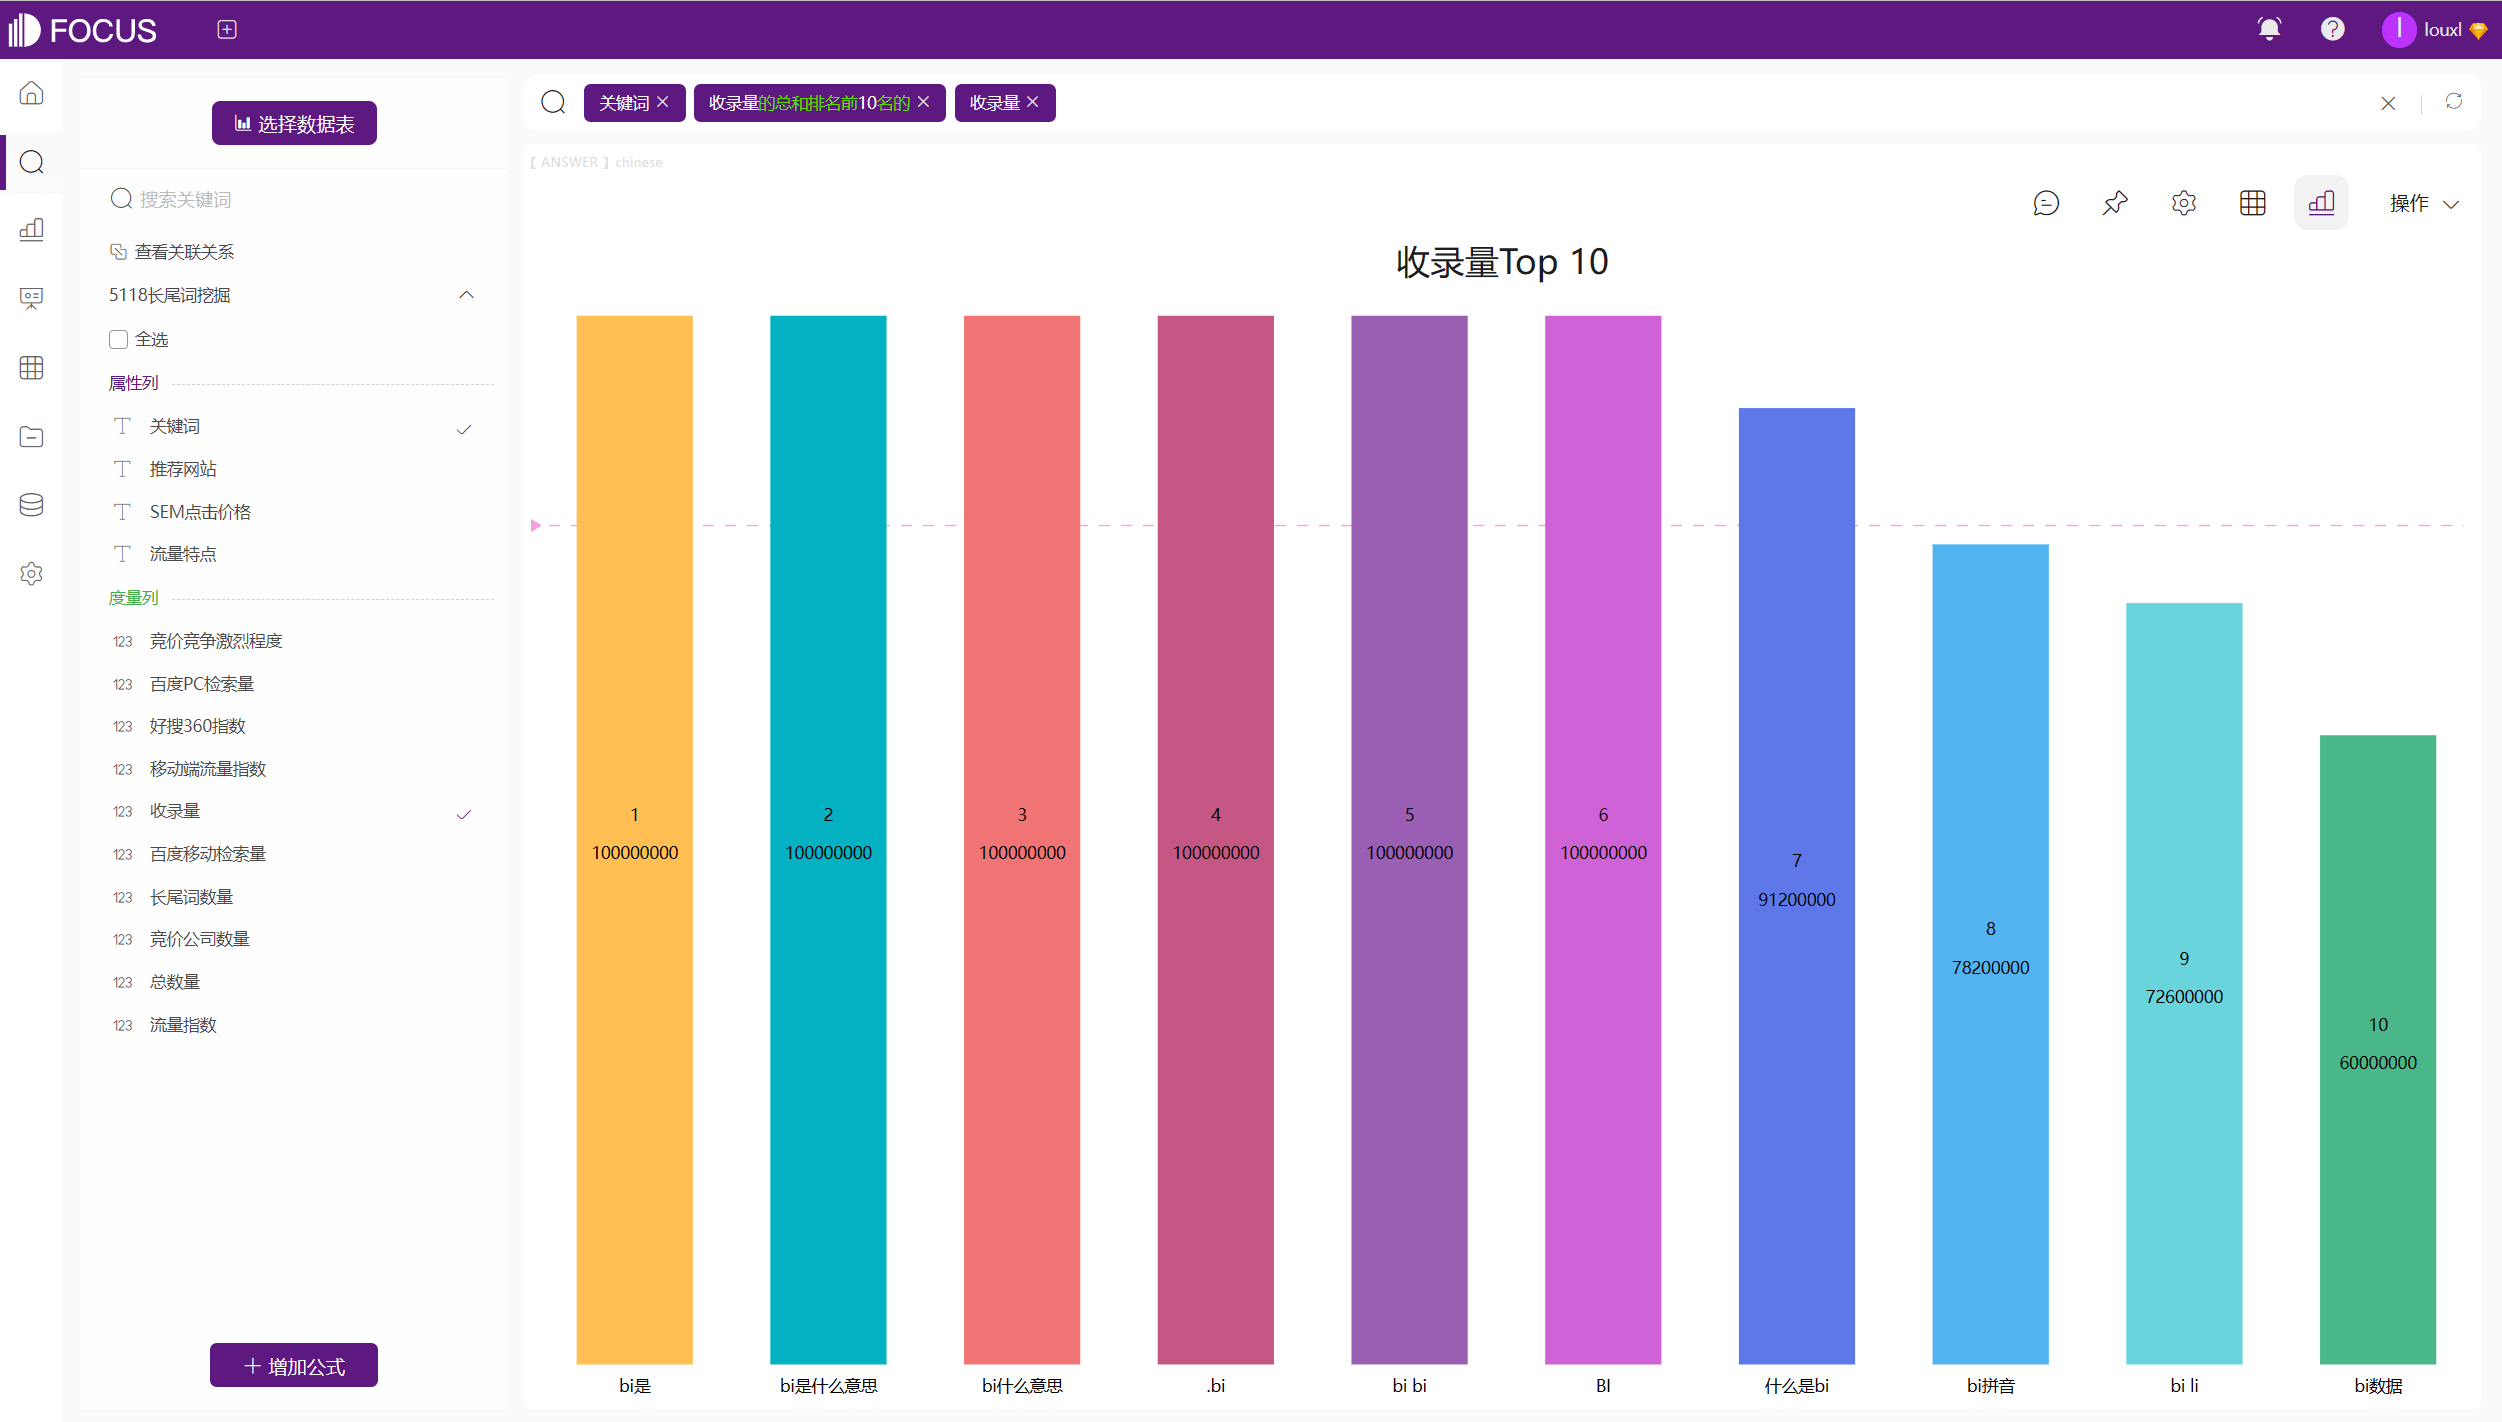Open the presentation/dashboard sidebar icon
The image size is (2502, 1422).
pyautogui.click(x=31, y=298)
